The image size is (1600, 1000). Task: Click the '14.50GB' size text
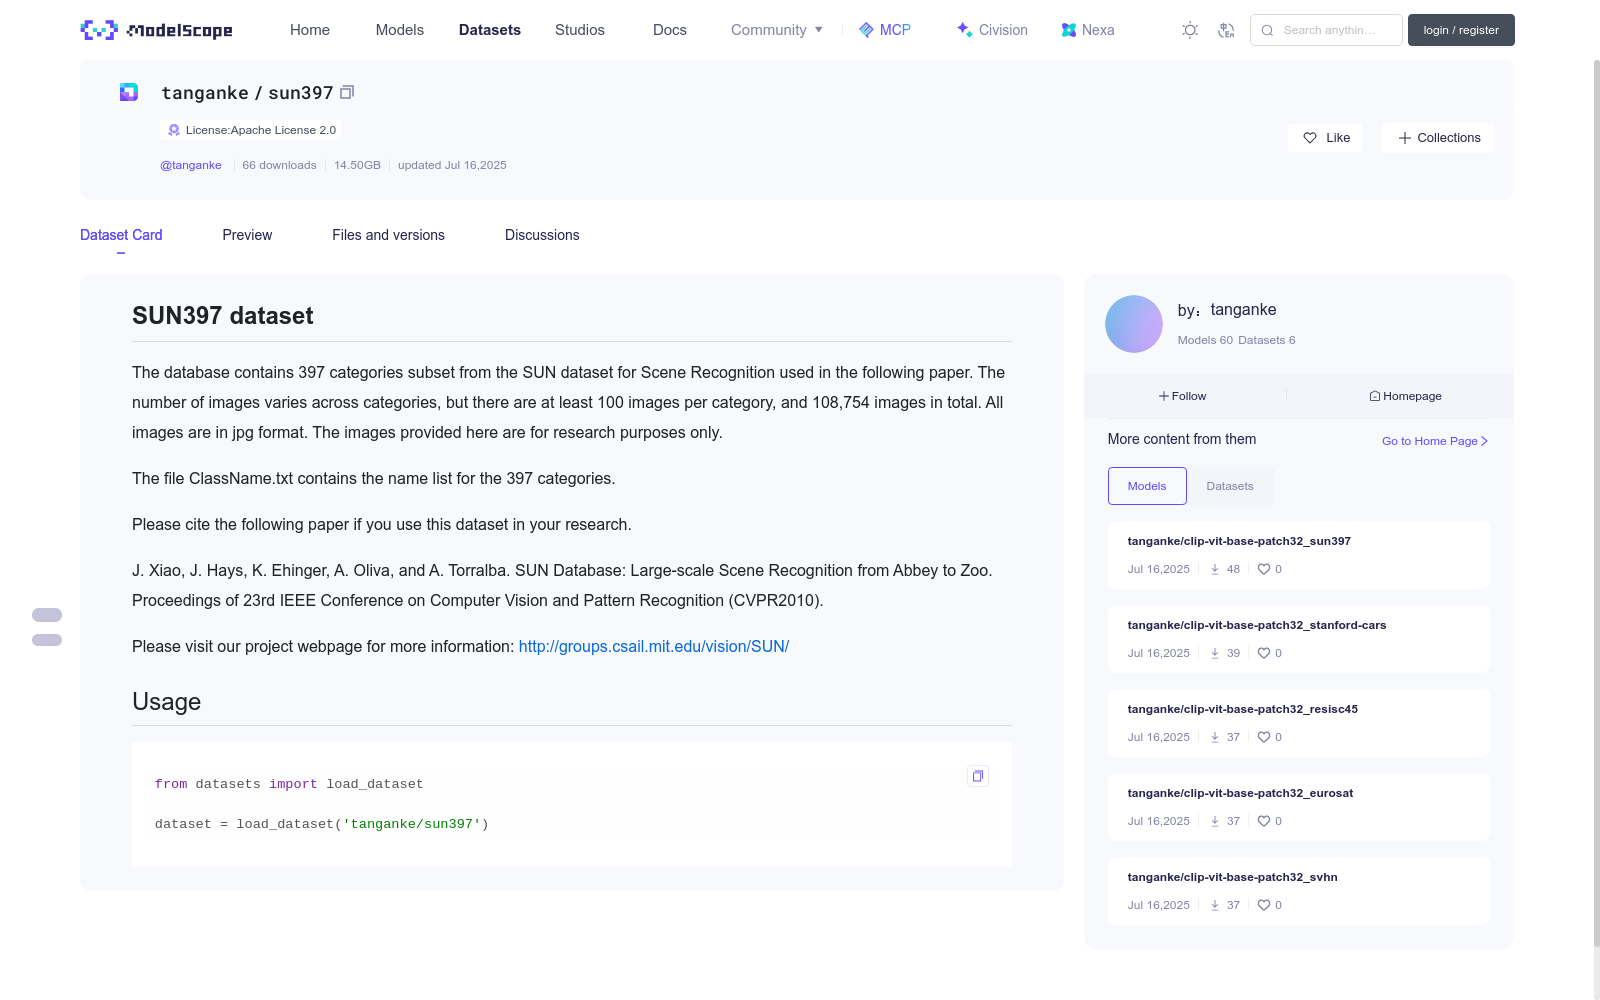pos(357,165)
